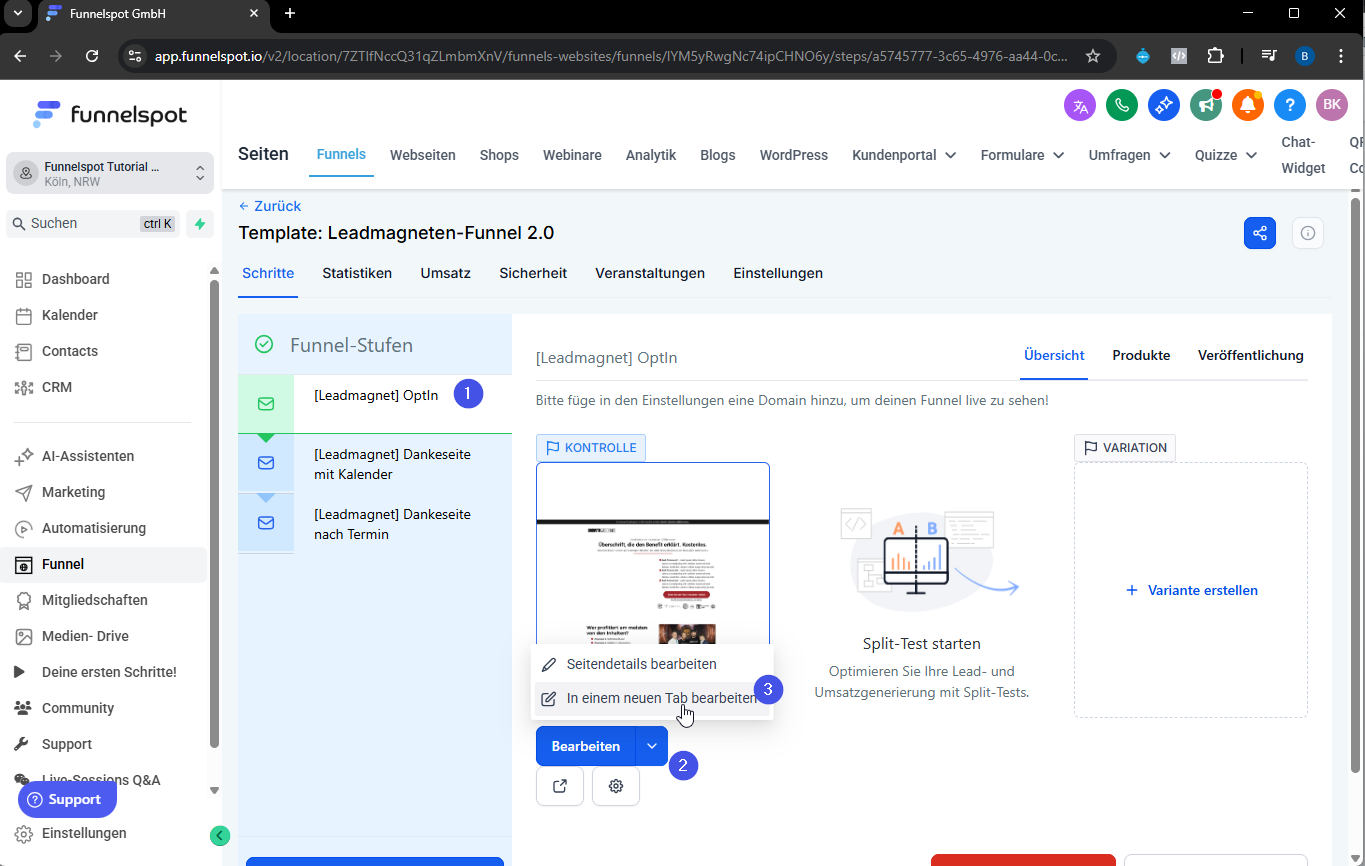
Task: Click the Suchen search field
Action: pyautogui.click(x=94, y=224)
